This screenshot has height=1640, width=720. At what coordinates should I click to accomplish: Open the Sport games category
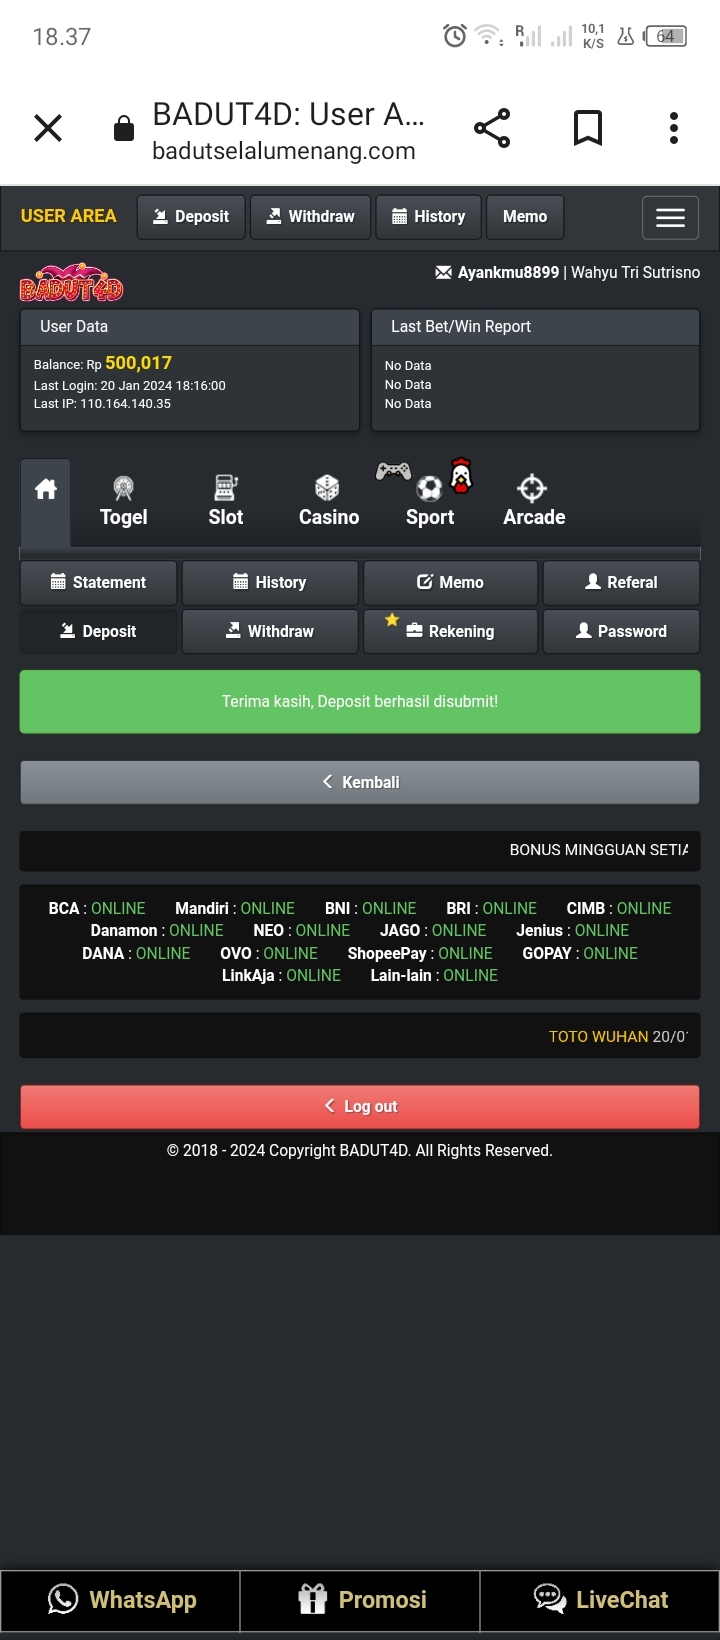tap(430, 501)
